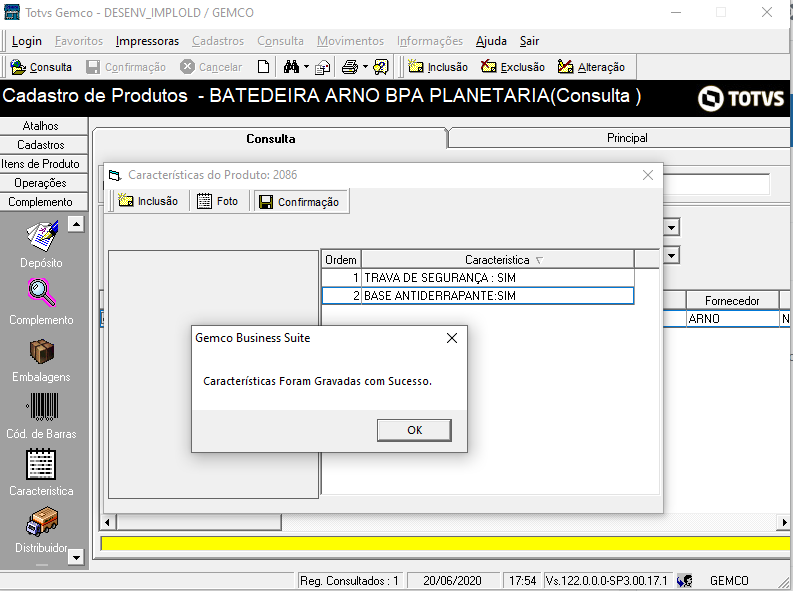Click the 20/06/2020 date in status bar
Viewport: 793px width, 591px height.
click(452, 581)
